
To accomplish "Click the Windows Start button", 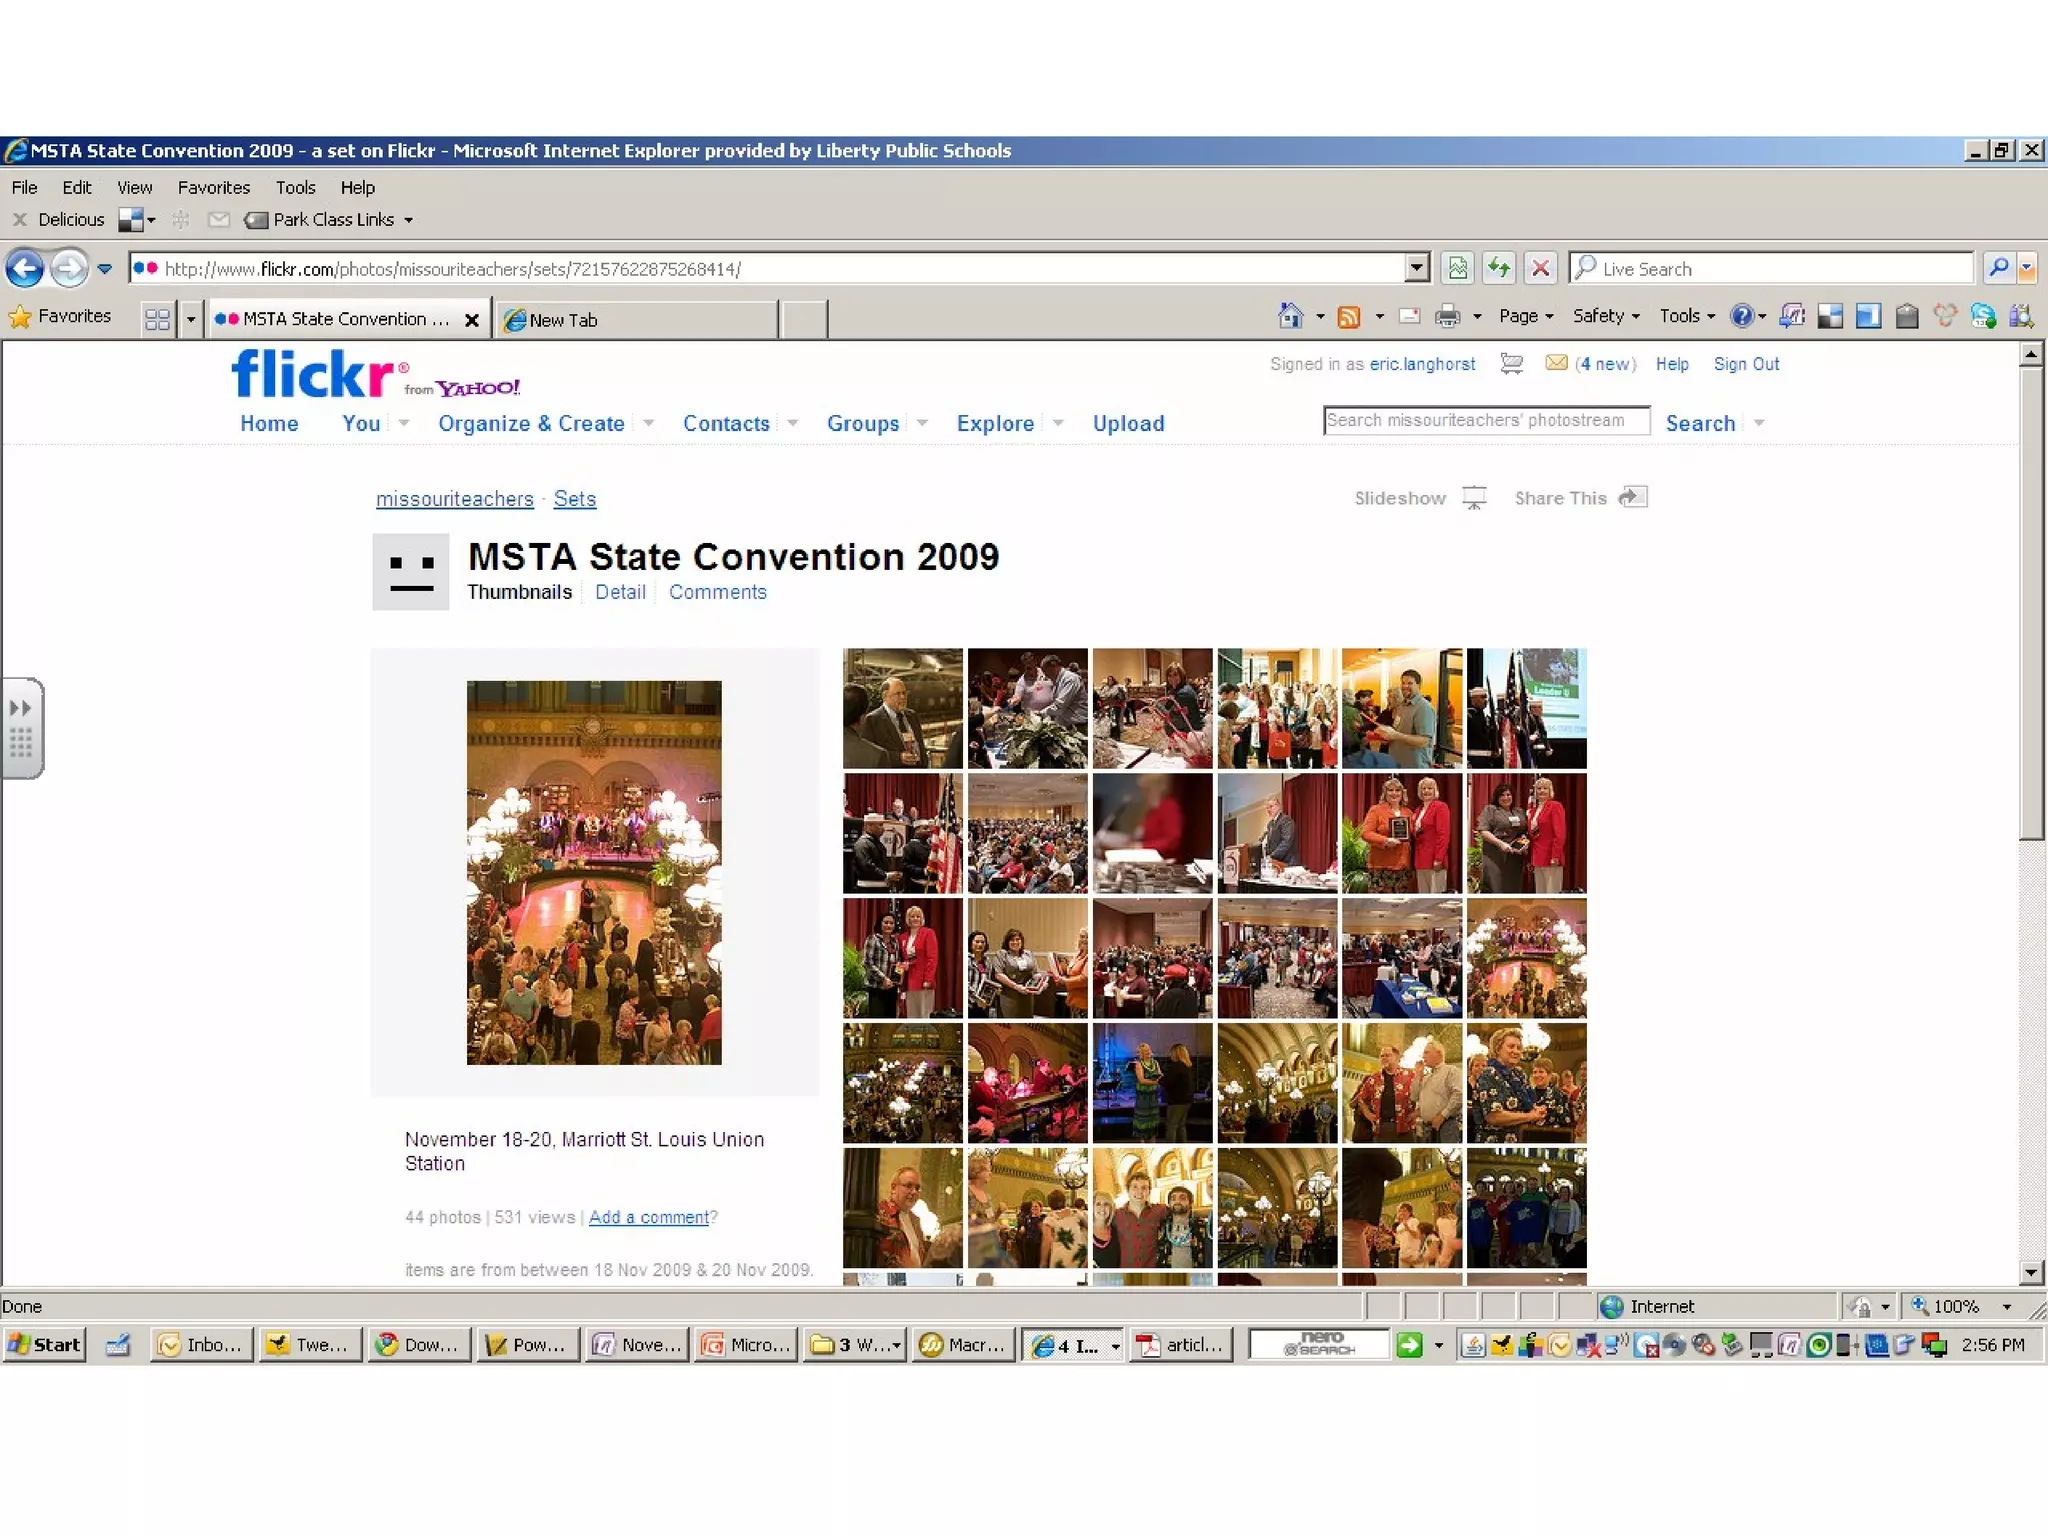I will point(44,1345).
